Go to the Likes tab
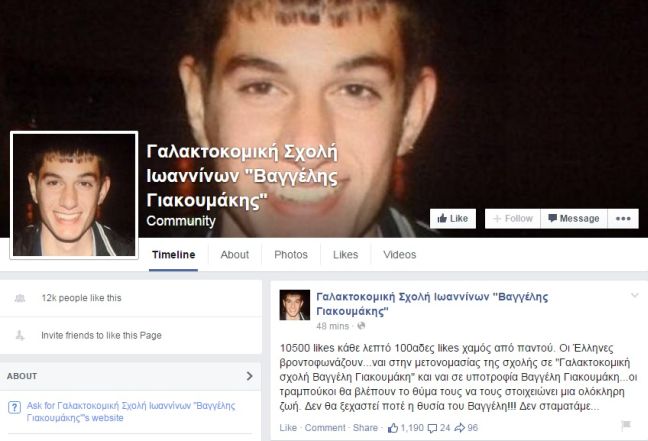This screenshot has width=648, height=441. (345, 255)
